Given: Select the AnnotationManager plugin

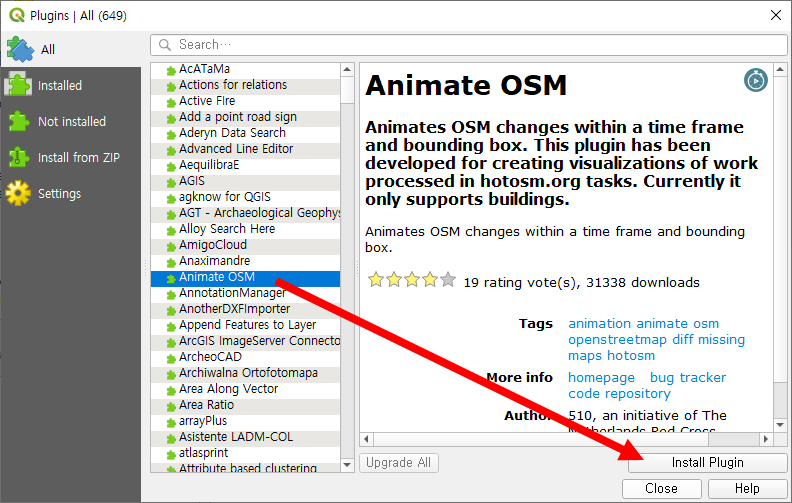Looking at the screenshot, I should click(245, 293).
